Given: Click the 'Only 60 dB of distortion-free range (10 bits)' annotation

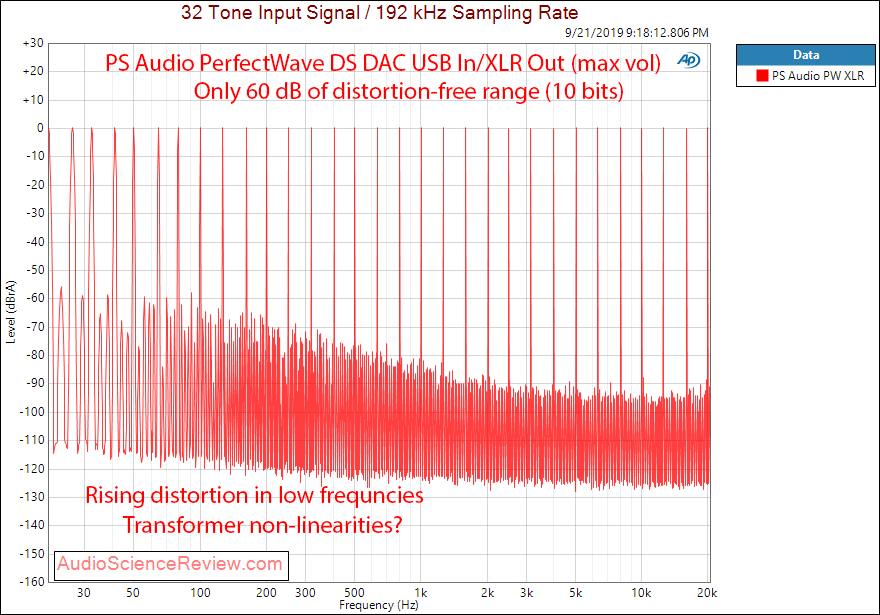Looking at the screenshot, I should click(x=409, y=91).
